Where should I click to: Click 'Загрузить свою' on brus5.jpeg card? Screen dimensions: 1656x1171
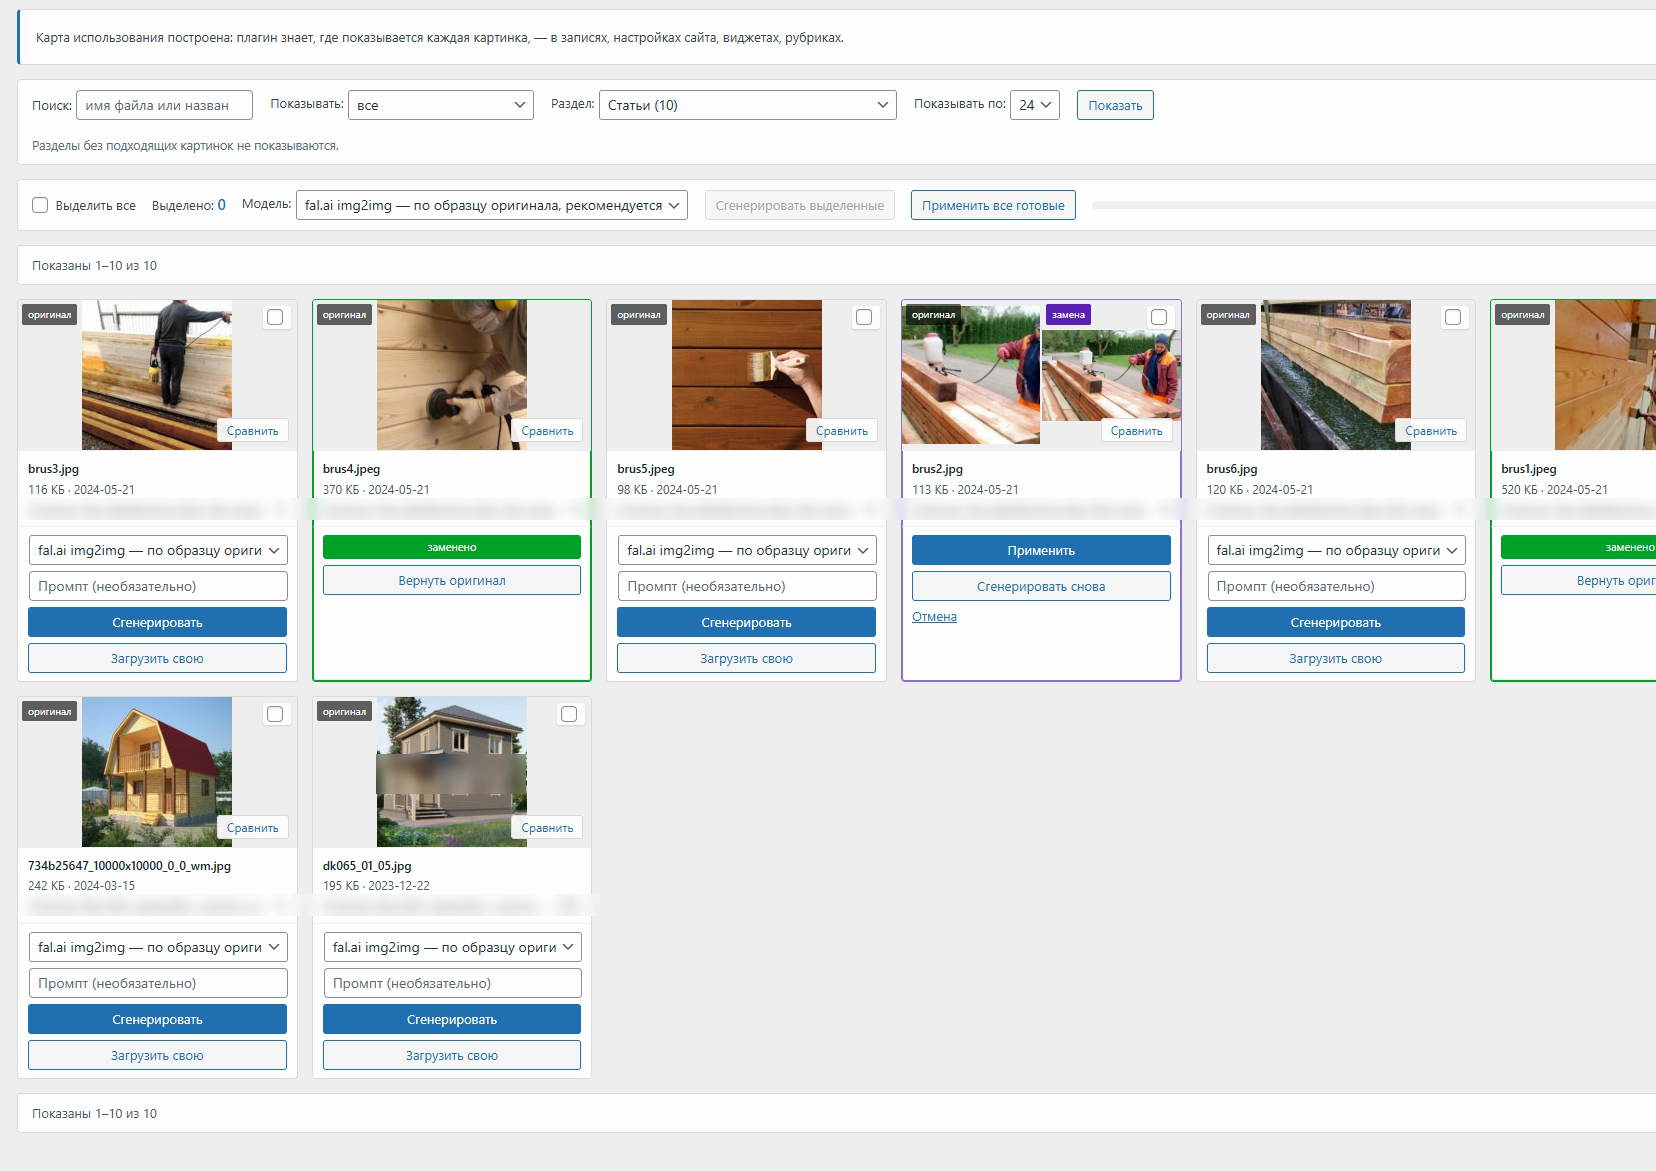coord(746,658)
